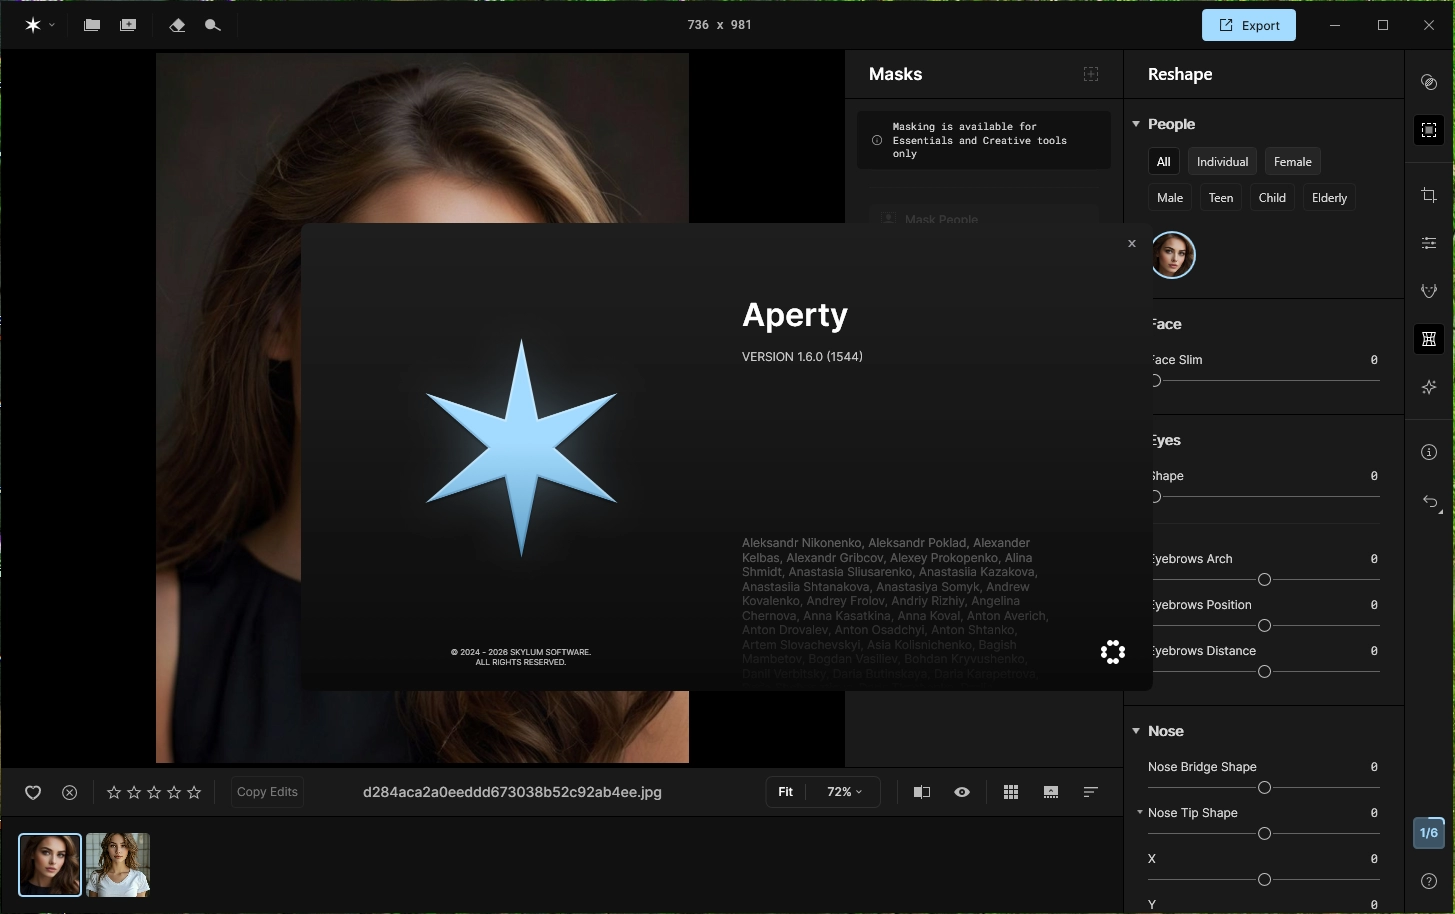The width and height of the screenshot is (1455, 914).
Task: Open the Erase tool in top toolbar
Action: [x=177, y=25]
